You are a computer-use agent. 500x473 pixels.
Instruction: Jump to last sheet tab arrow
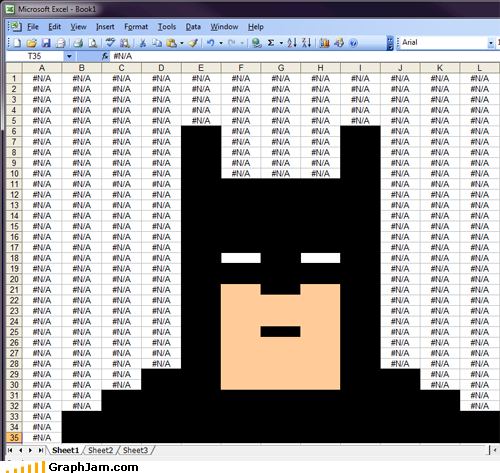[x=40, y=450]
